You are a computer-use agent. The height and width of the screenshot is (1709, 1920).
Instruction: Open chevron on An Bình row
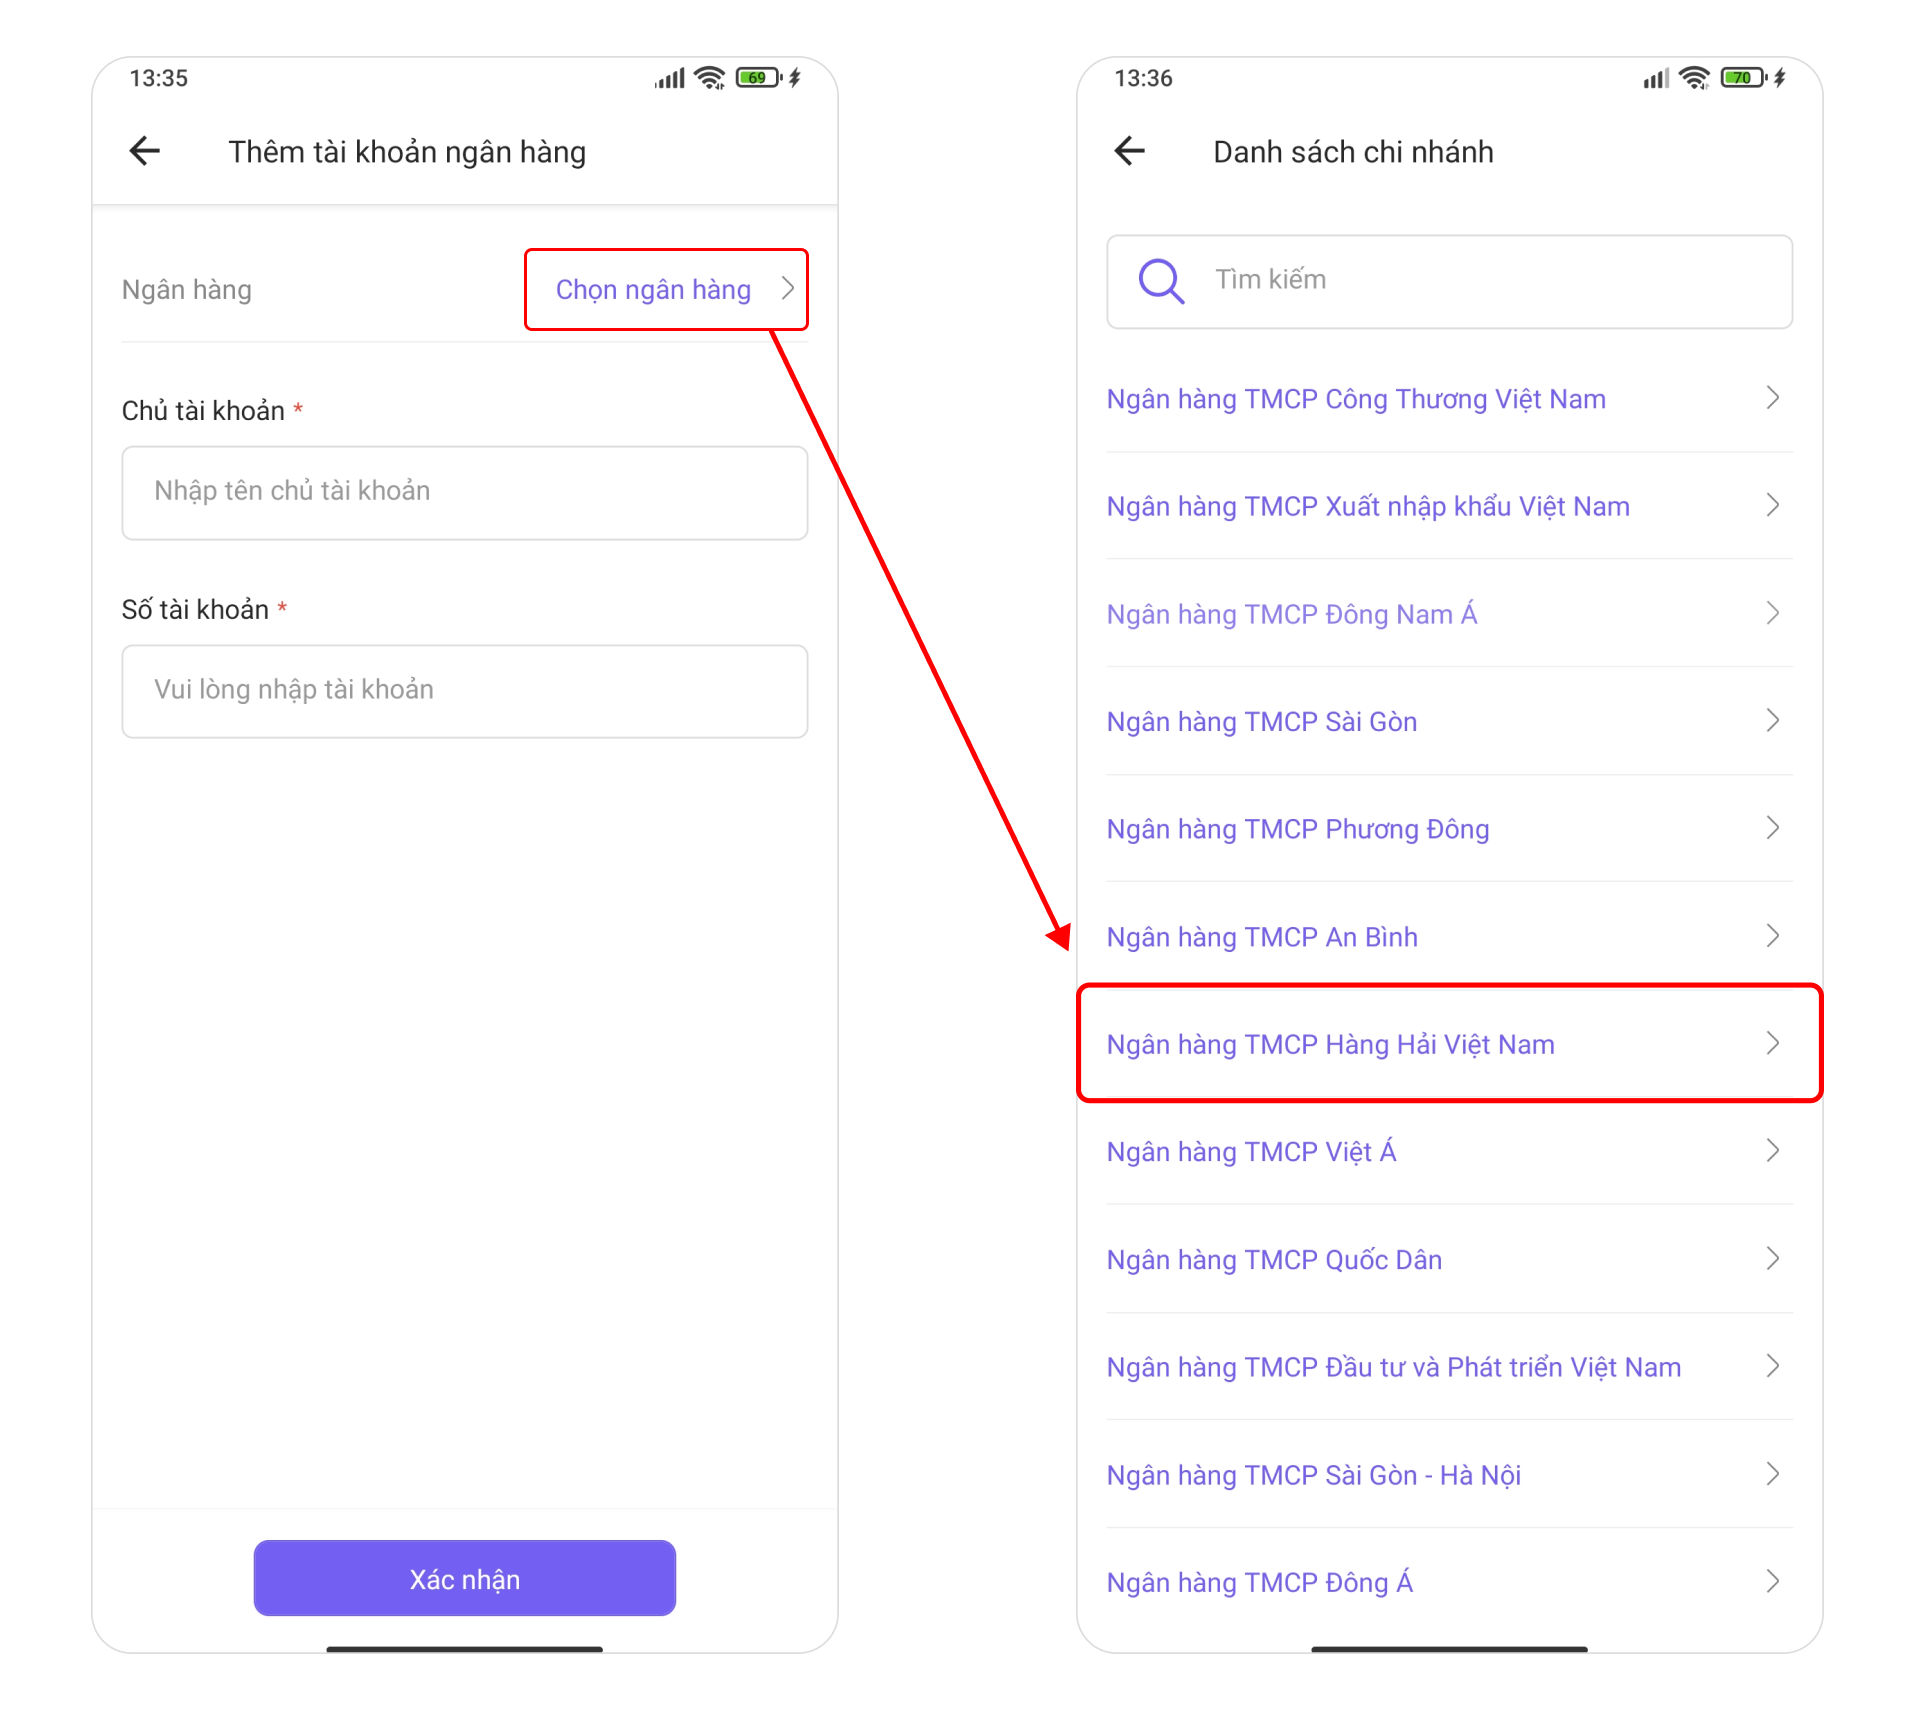click(1773, 936)
